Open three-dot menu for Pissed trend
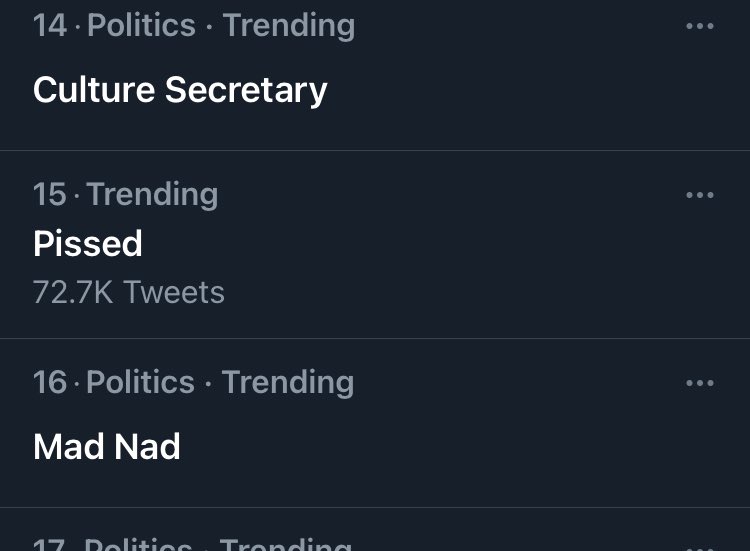 pos(700,195)
